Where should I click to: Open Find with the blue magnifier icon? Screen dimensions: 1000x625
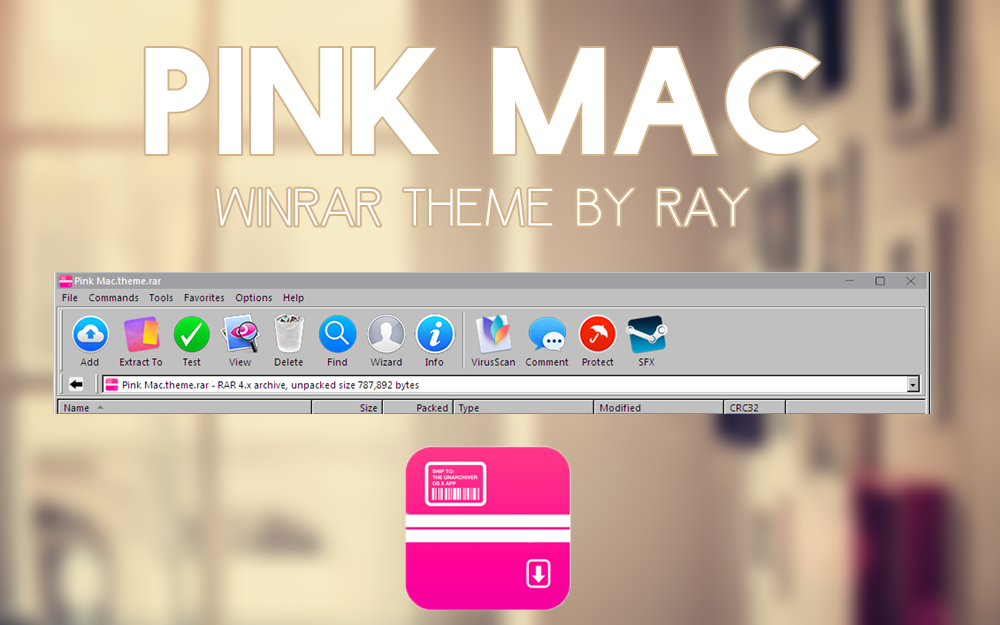pos(337,334)
